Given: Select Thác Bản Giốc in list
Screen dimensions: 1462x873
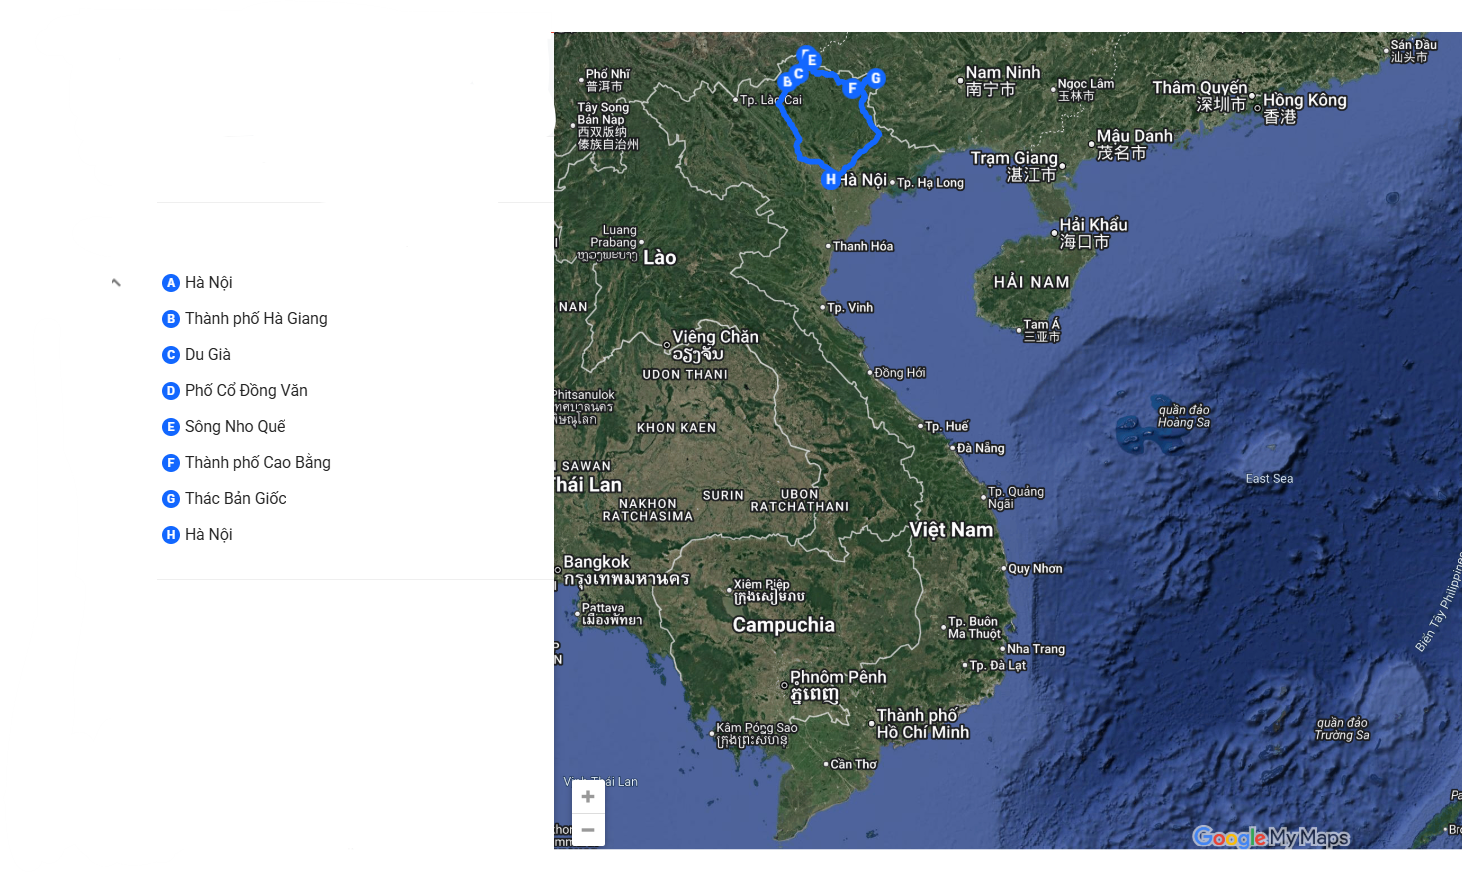Looking at the screenshot, I should [x=235, y=499].
